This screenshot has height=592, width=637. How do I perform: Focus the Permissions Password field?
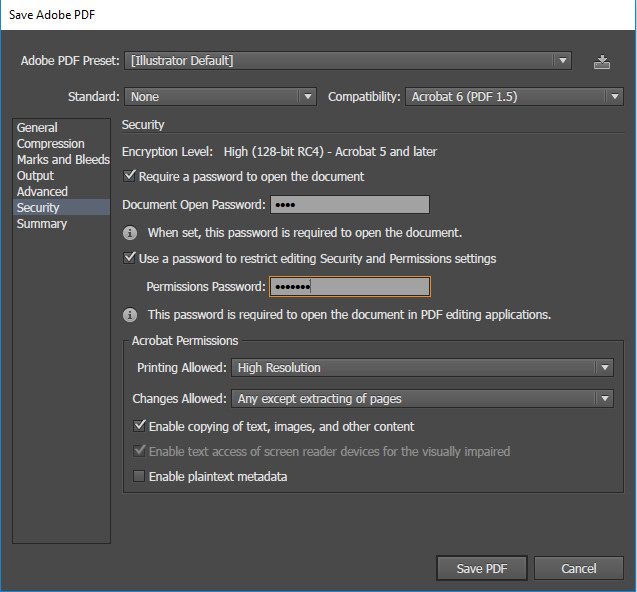coord(349,287)
